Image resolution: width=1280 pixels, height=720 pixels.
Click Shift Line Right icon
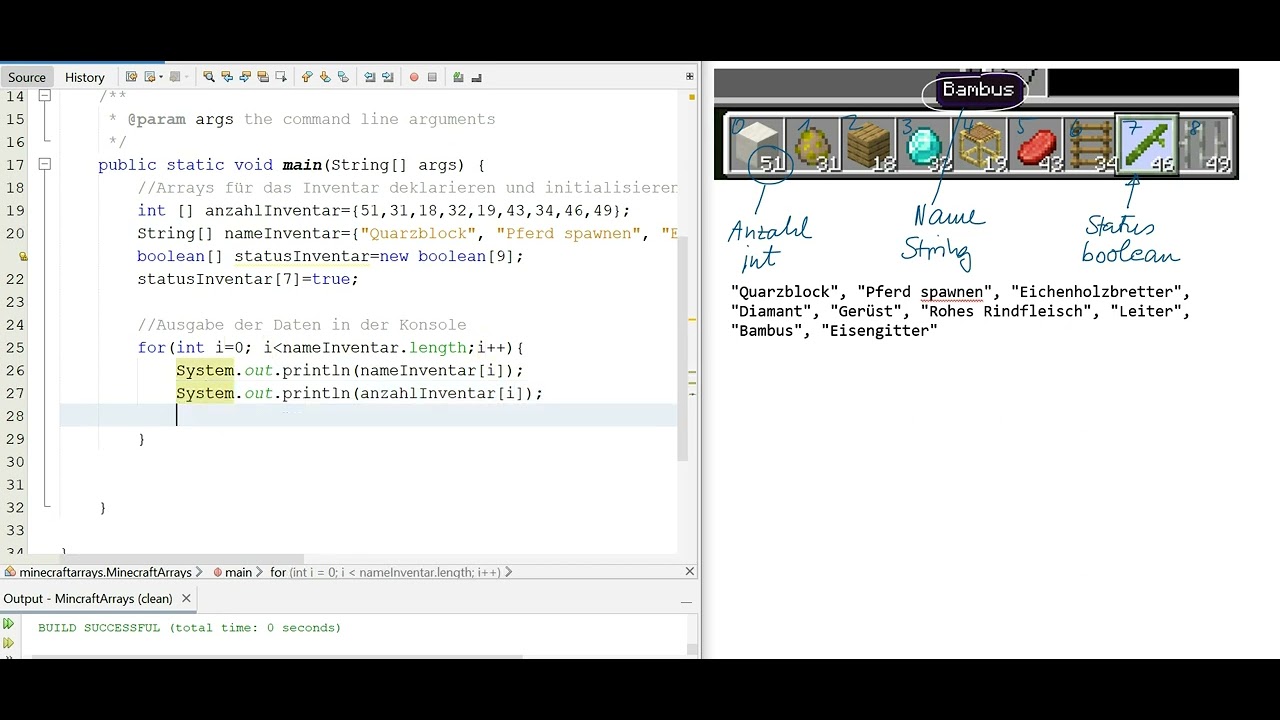click(387, 77)
